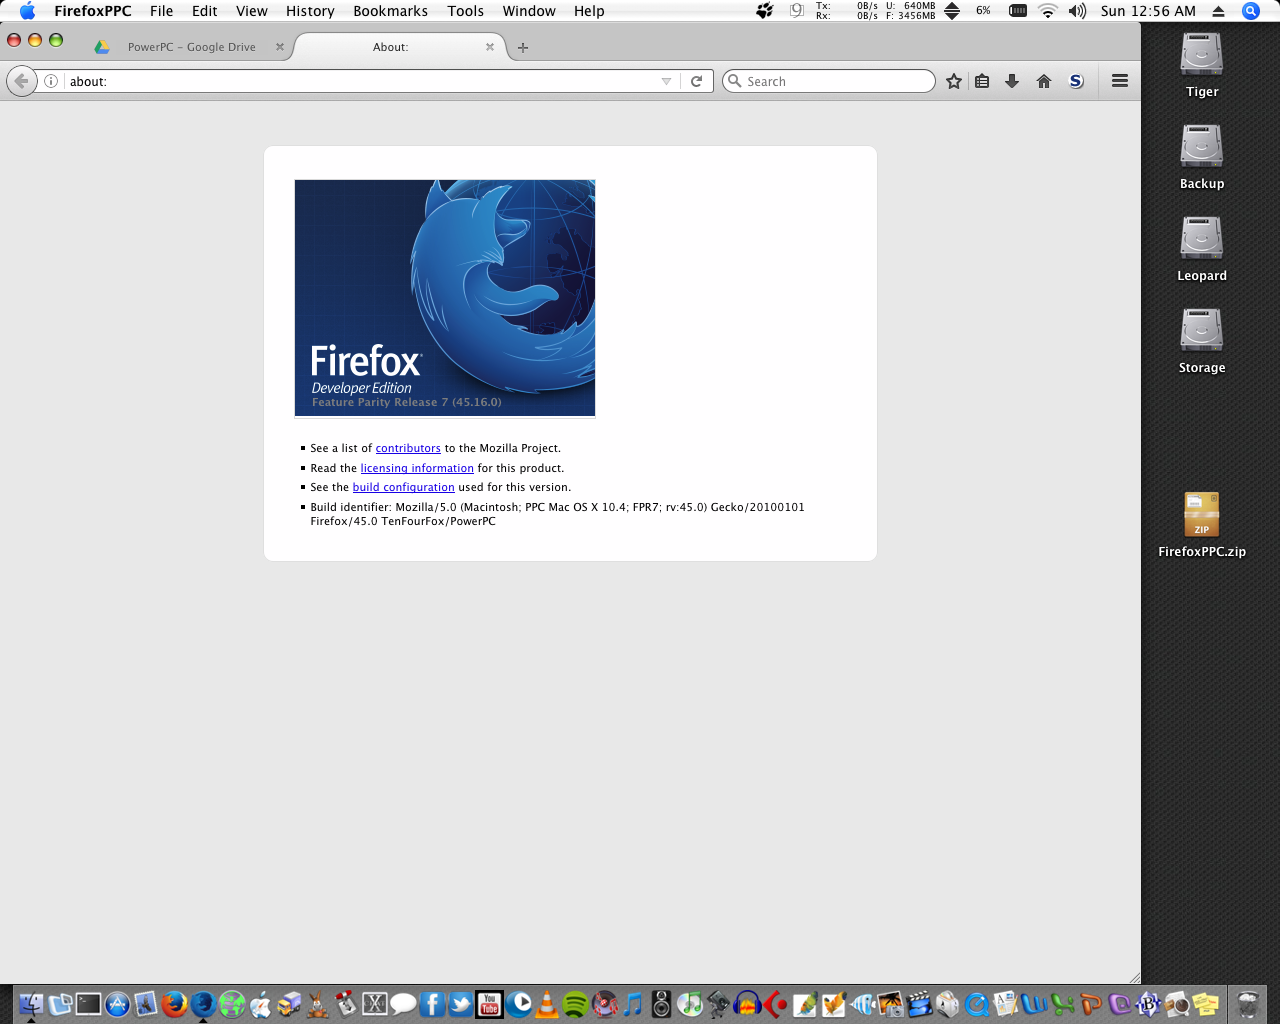This screenshot has height=1024, width=1280.
Task: Open YouTube icon in dock
Action: click(x=489, y=1004)
